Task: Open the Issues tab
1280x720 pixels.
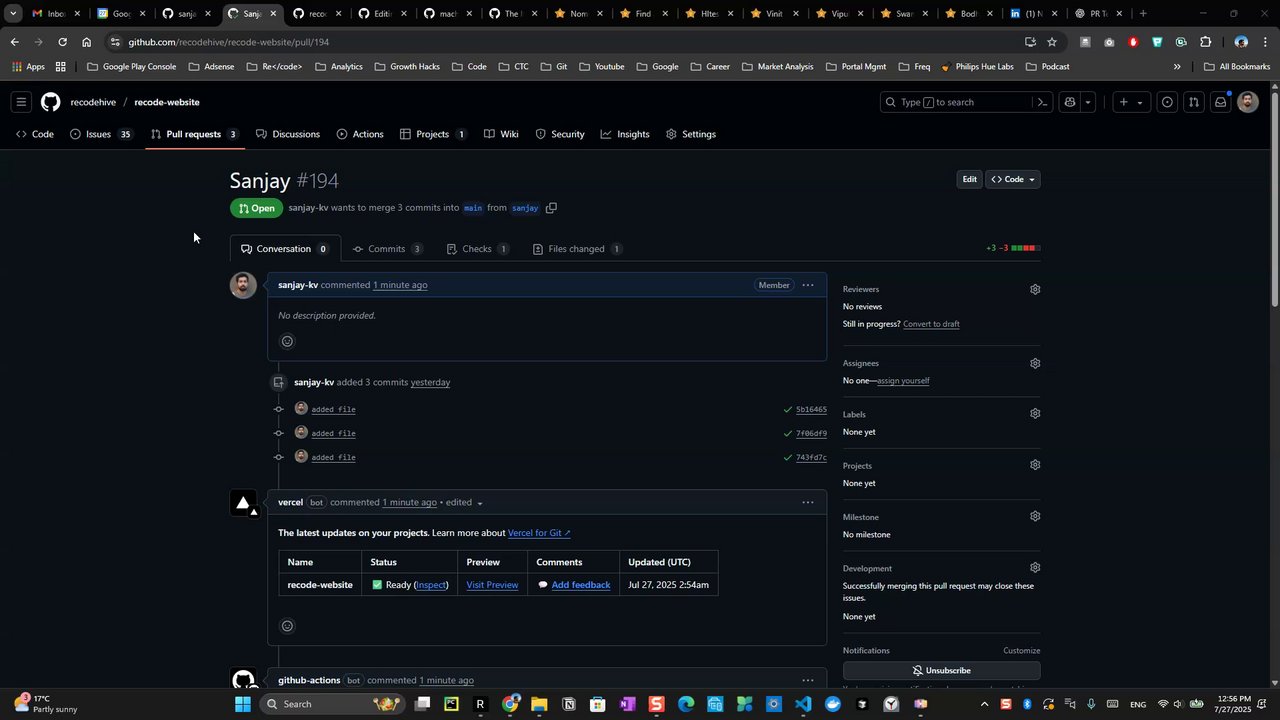Action: (100, 134)
